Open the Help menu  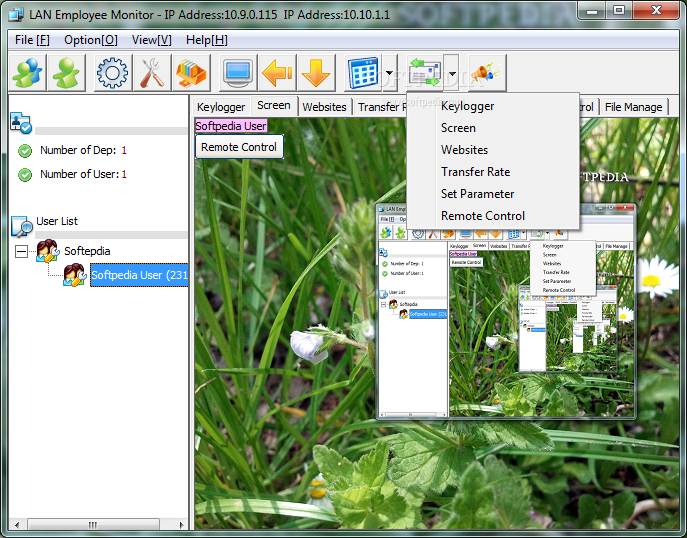(207, 40)
